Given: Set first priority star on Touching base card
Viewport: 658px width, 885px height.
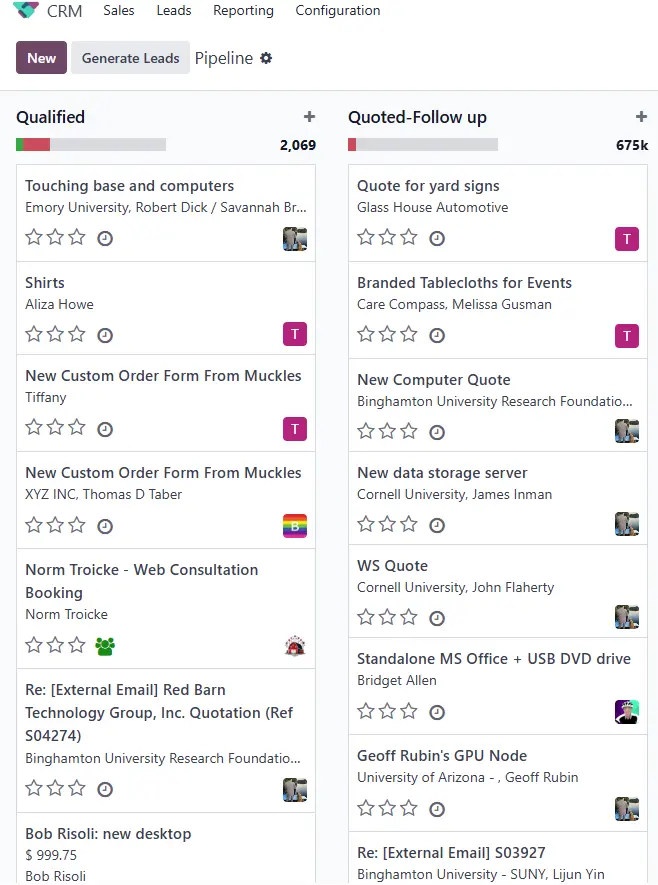Looking at the screenshot, I should pyautogui.click(x=34, y=237).
